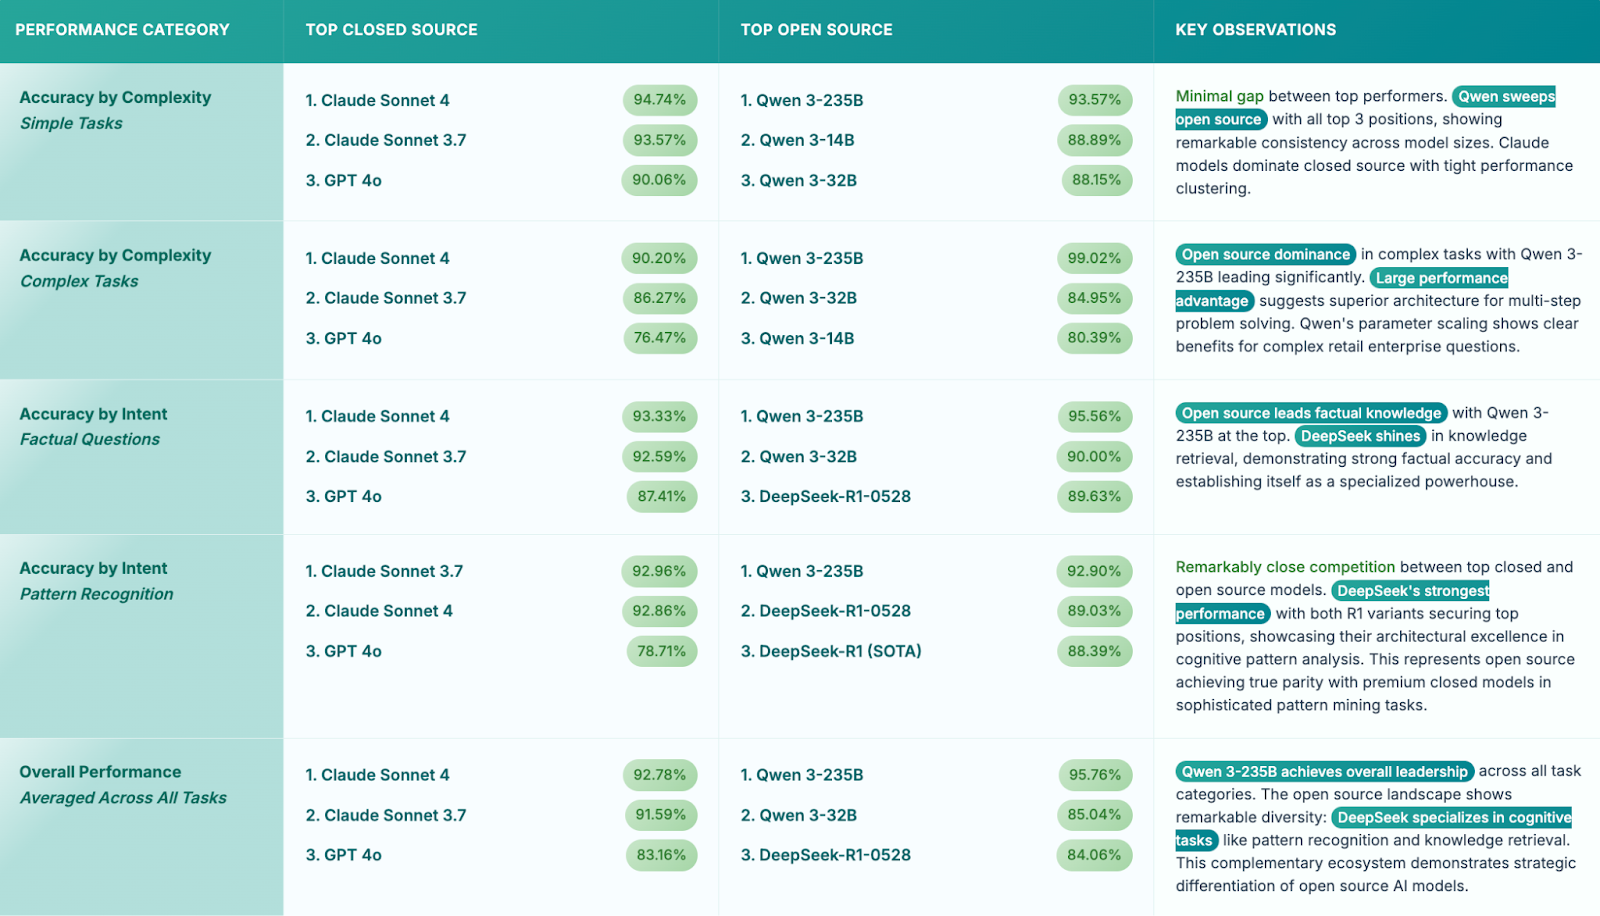This screenshot has height=916, width=1600.
Task: Click the 'Remarkably close competition' phrase
Action: [x=1285, y=567]
